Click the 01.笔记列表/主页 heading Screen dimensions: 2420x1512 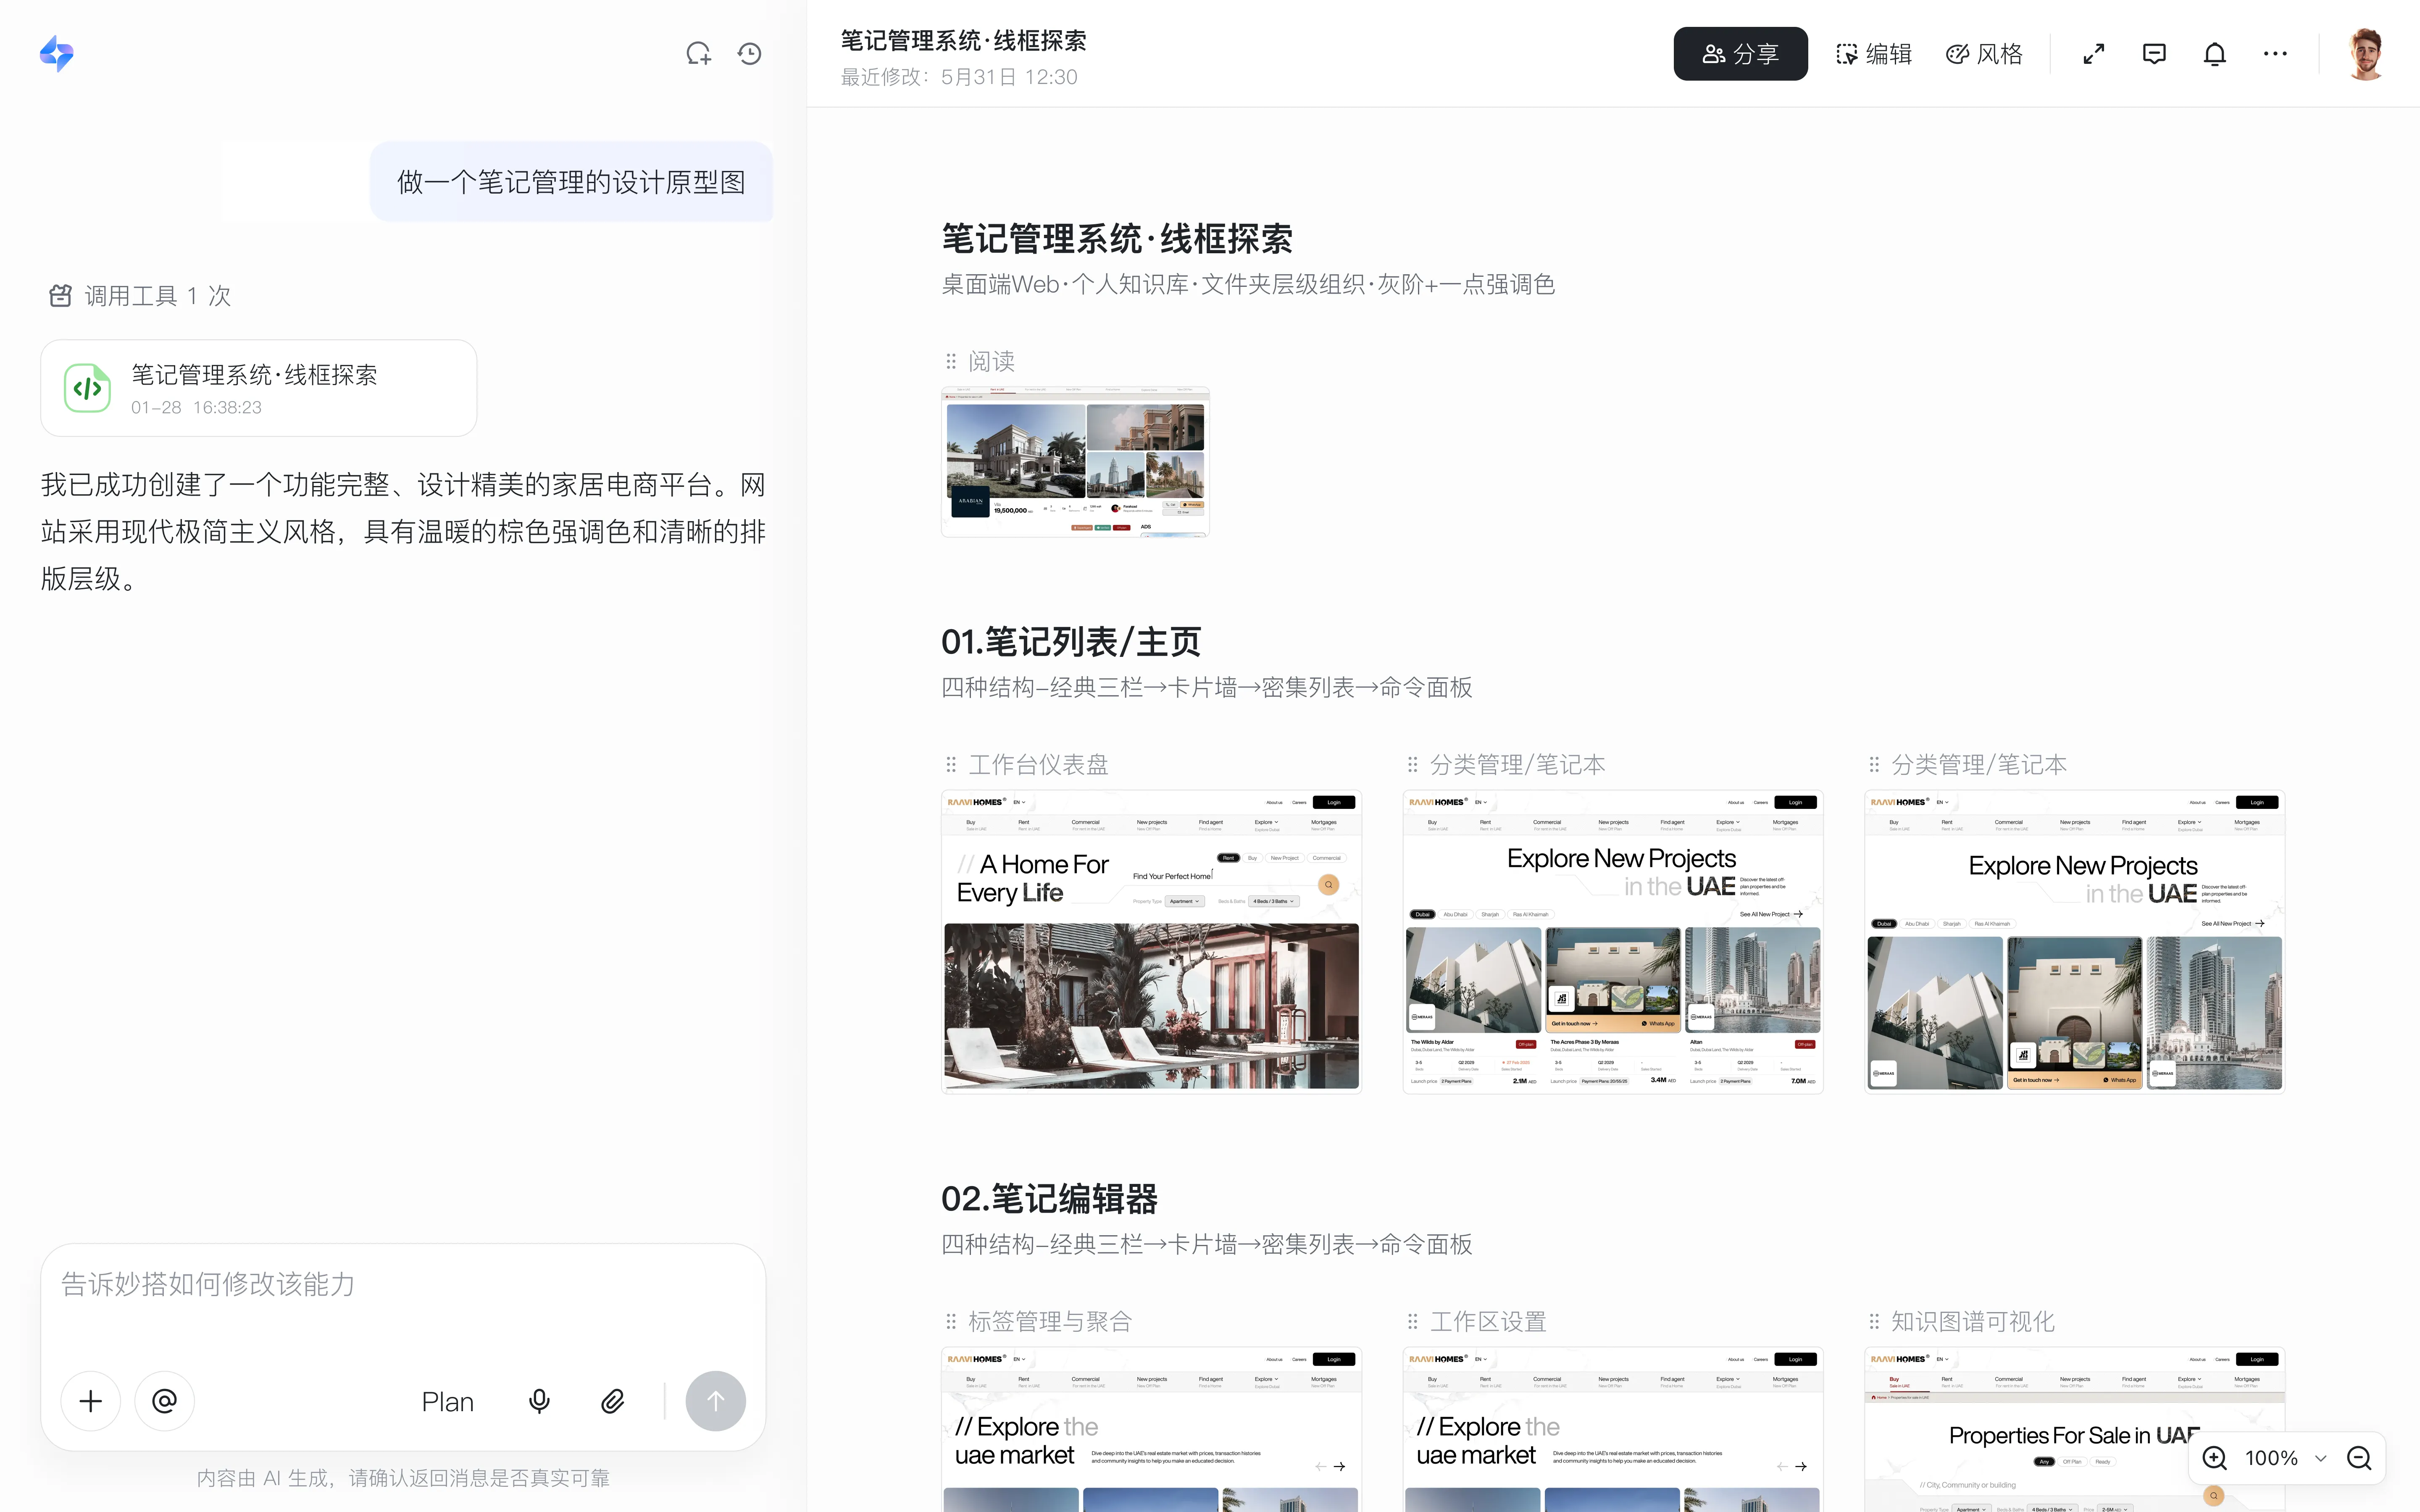tap(1071, 642)
